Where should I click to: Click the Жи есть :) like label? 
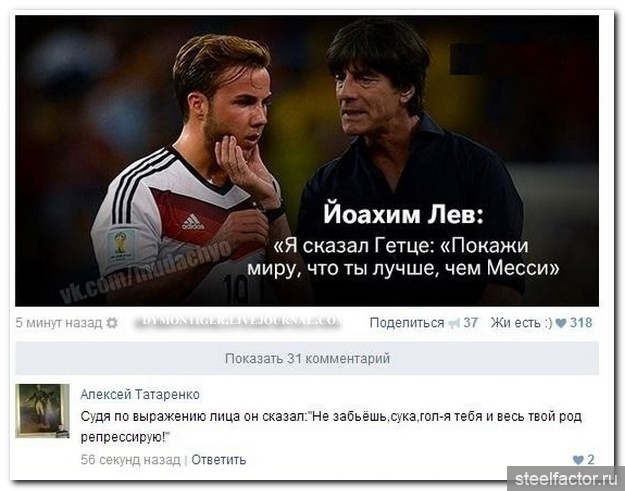click(521, 322)
